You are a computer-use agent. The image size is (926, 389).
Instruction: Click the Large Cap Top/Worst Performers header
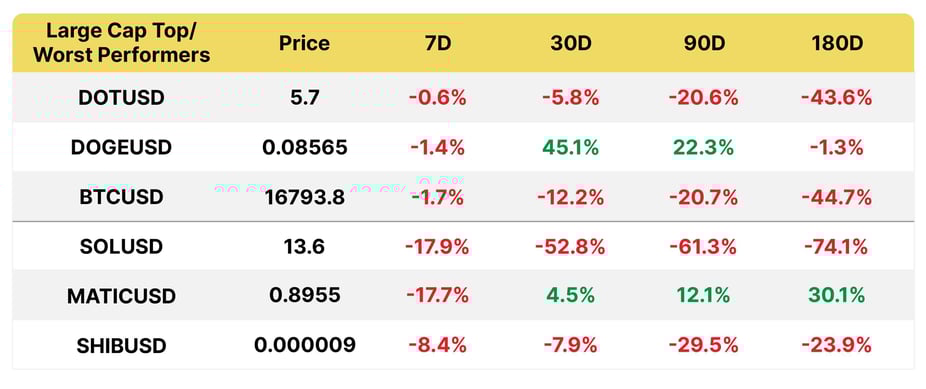click(121, 44)
